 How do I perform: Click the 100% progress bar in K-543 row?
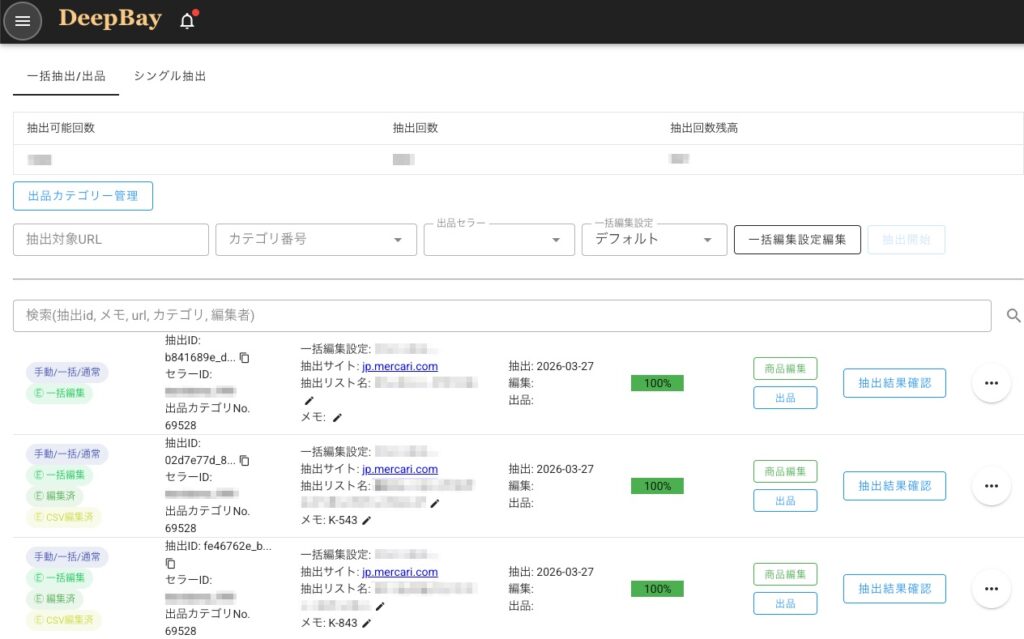click(x=657, y=486)
